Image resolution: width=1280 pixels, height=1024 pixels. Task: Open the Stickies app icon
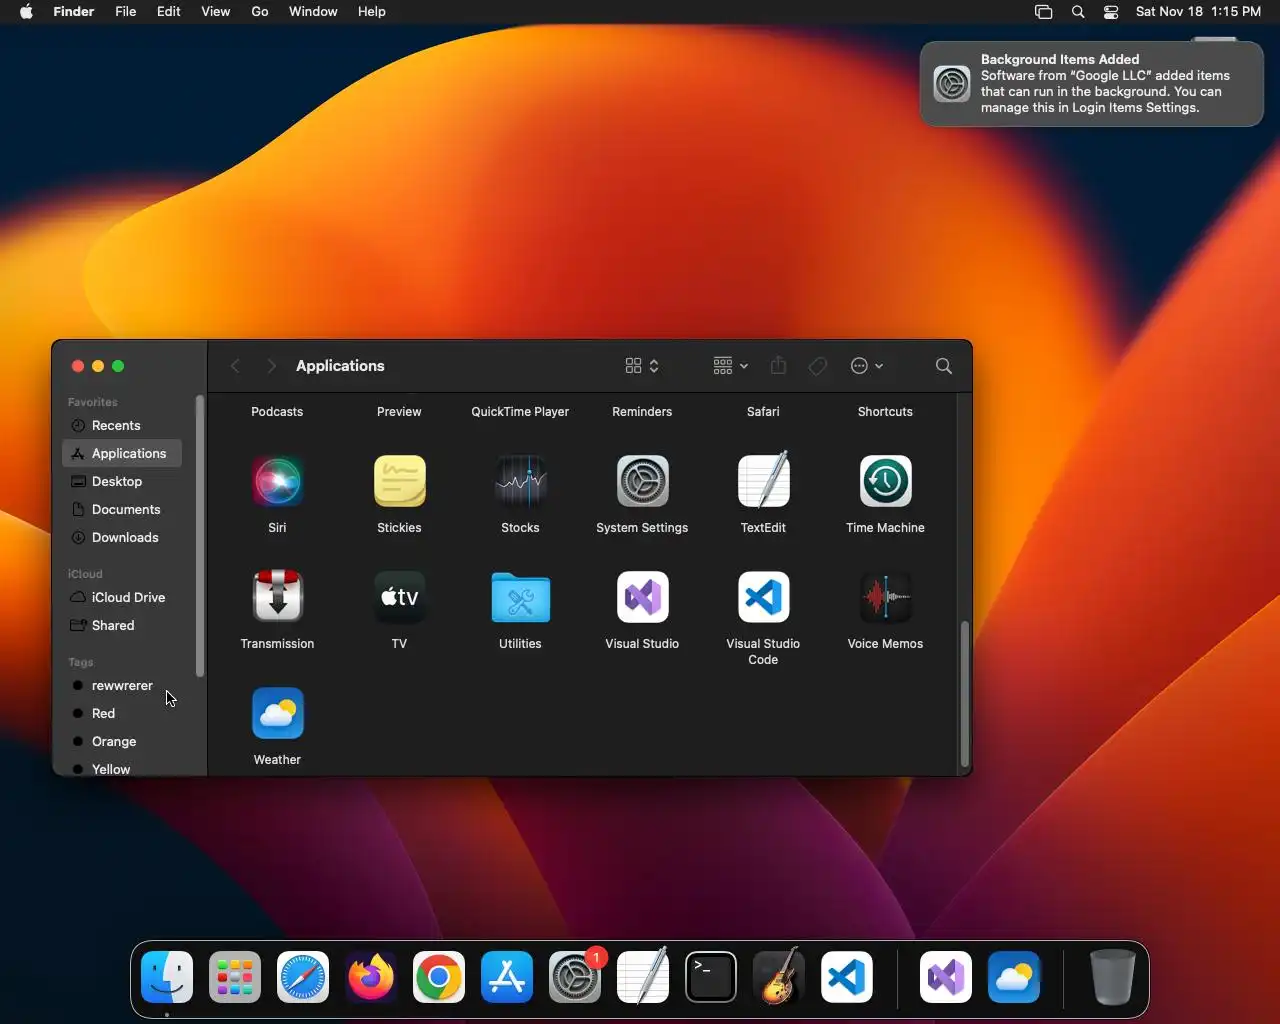(399, 482)
